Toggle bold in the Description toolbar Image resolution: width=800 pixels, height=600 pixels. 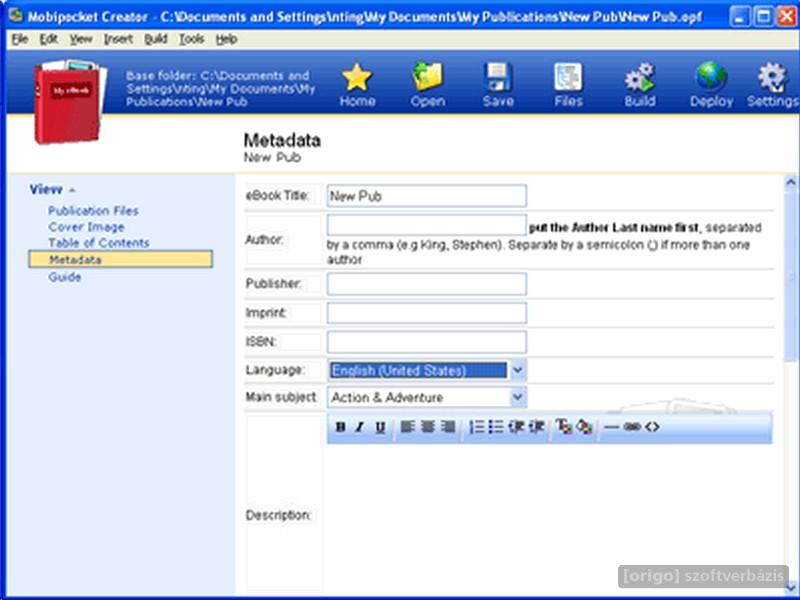340,427
